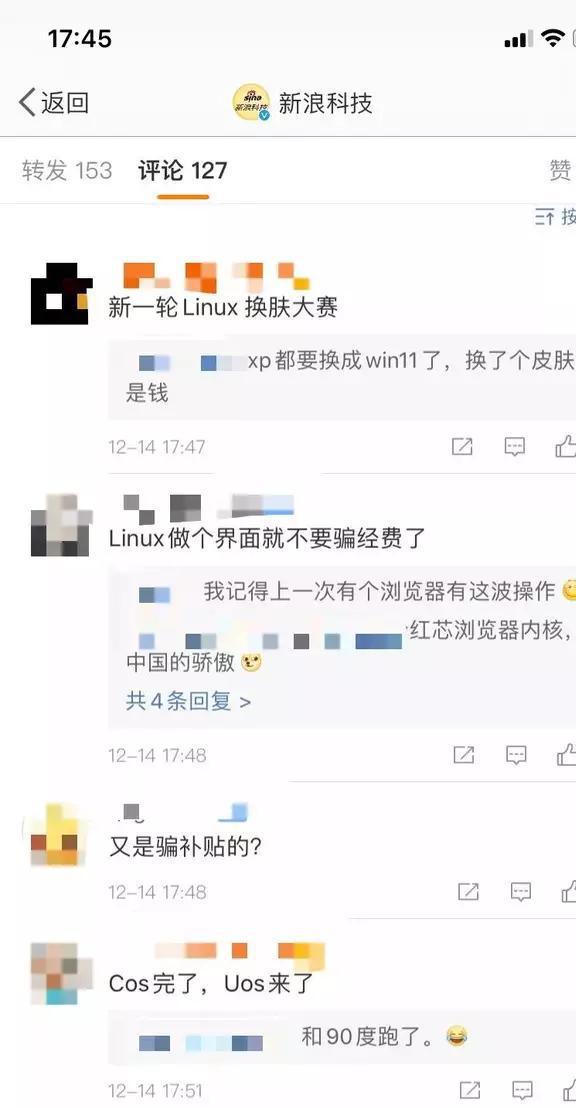The image size is (576, 1108).
Task: Reply to the 骗经费 comment
Action: point(517,755)
